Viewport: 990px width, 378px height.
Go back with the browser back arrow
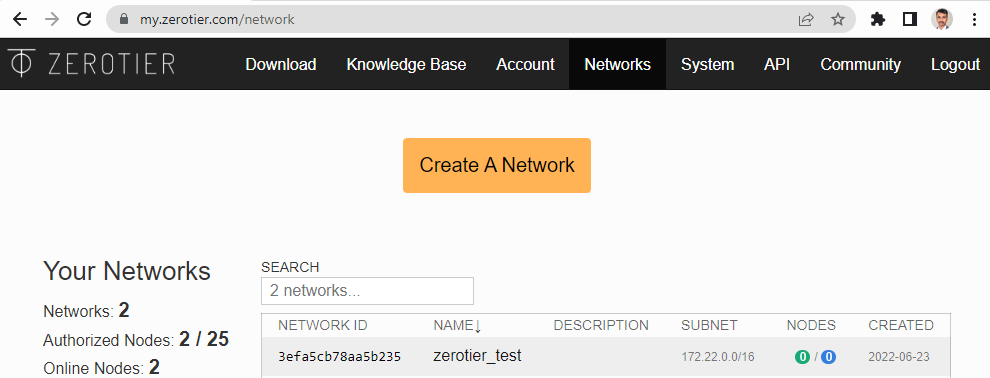(20, 20)
